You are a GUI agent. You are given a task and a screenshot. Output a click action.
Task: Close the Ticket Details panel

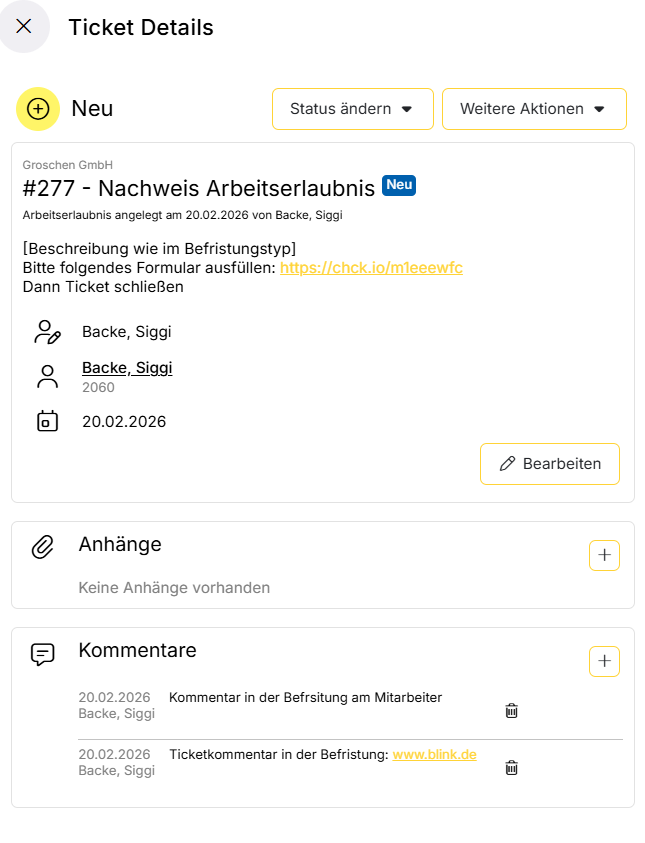(24, 27)
